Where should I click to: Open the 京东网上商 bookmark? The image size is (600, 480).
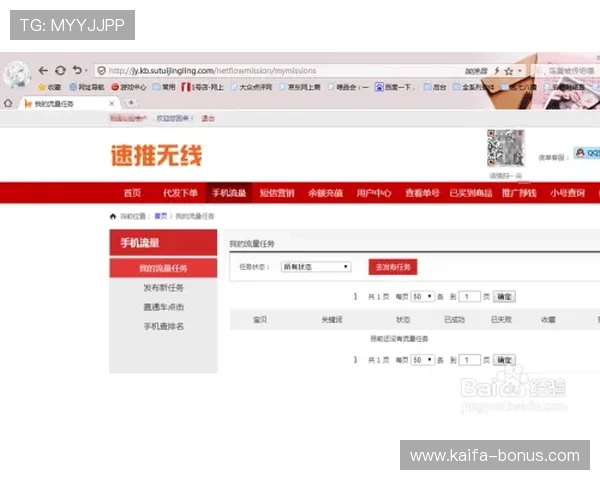tap(300, 87)
